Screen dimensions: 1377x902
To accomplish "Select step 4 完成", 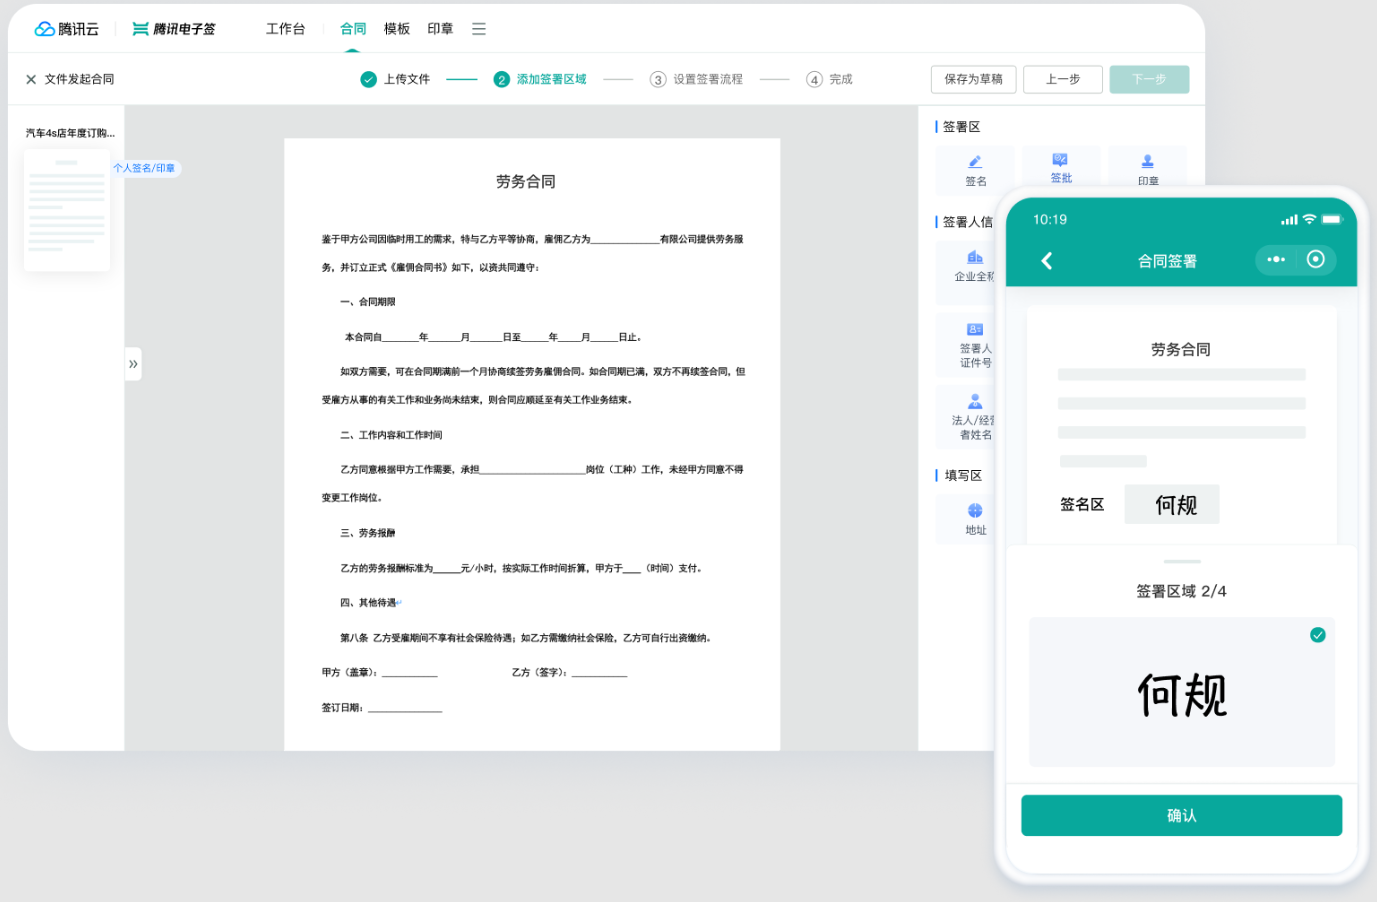I will (x=829, y=79).
